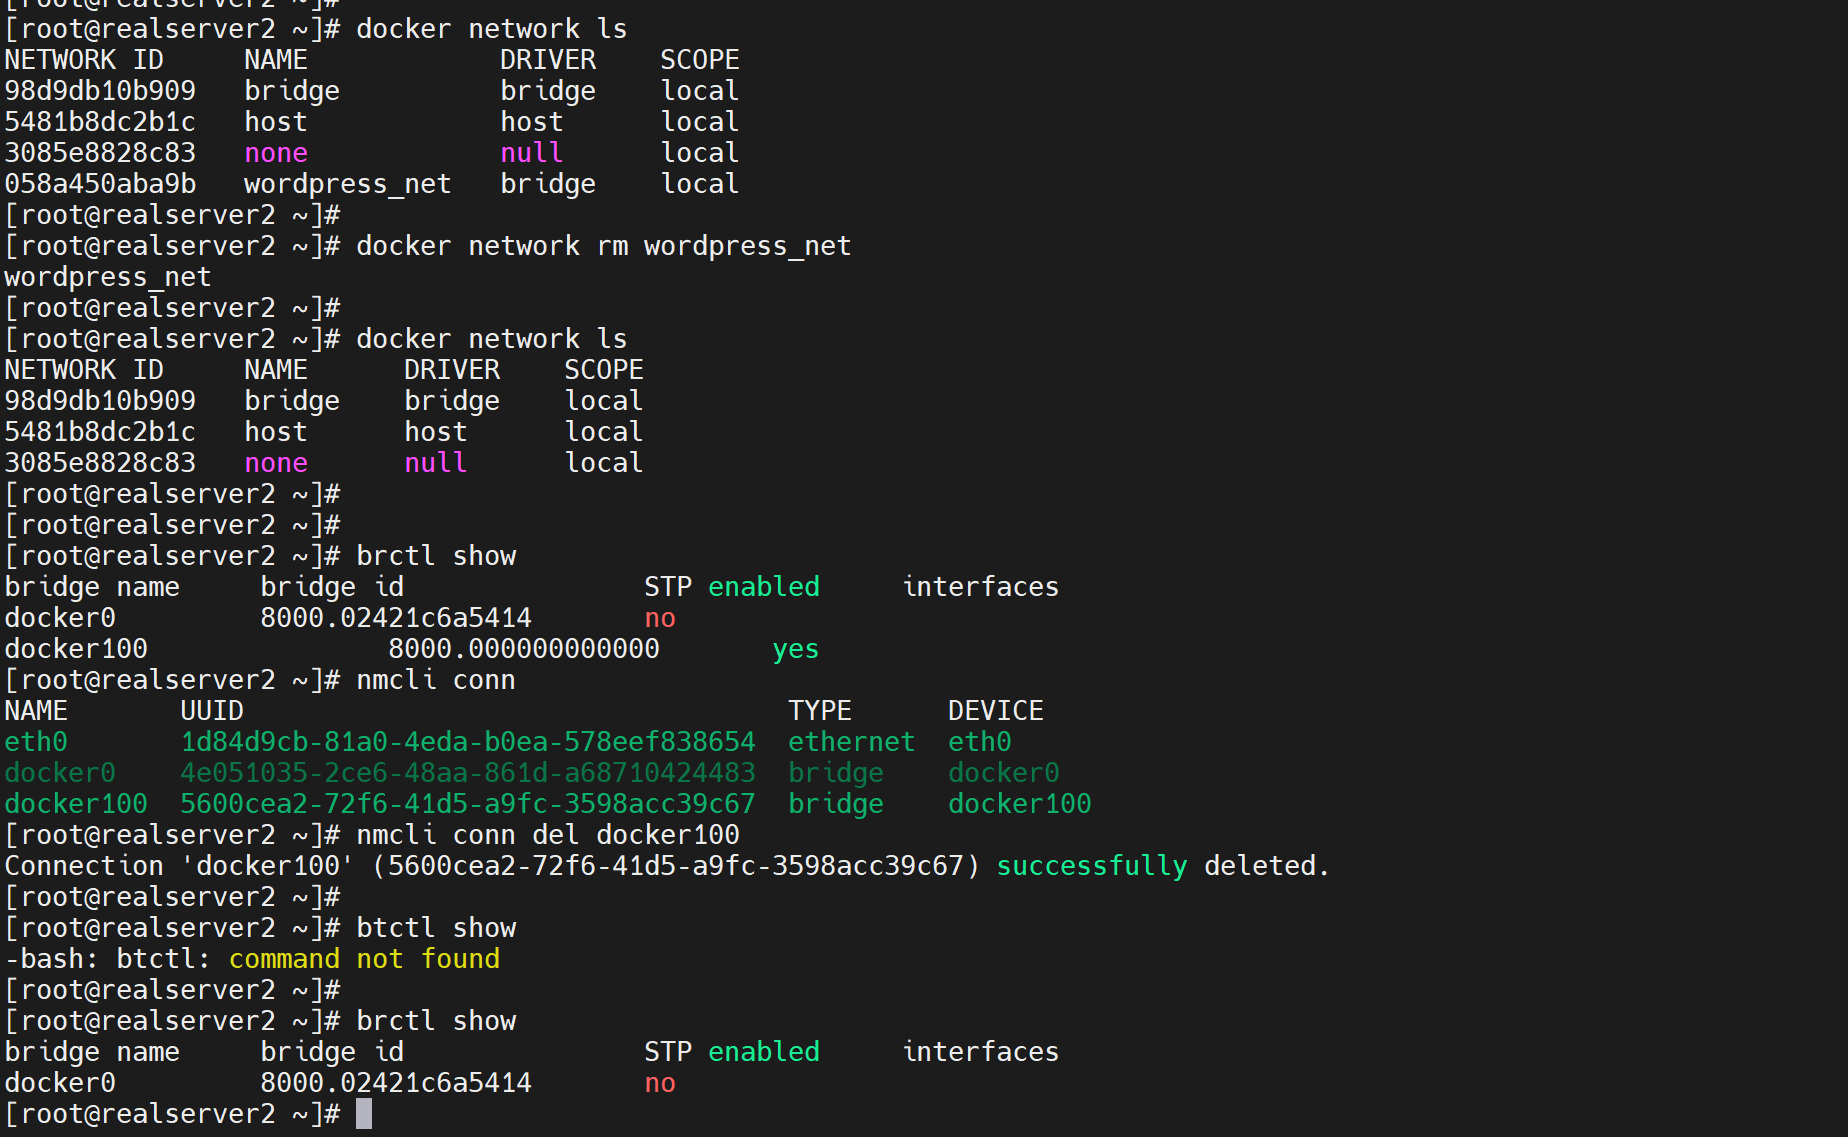Viewport: 1848px width, 1137px height.
Task: Click the green 'yes' STP value for docker100
Action: click(795, 649)
